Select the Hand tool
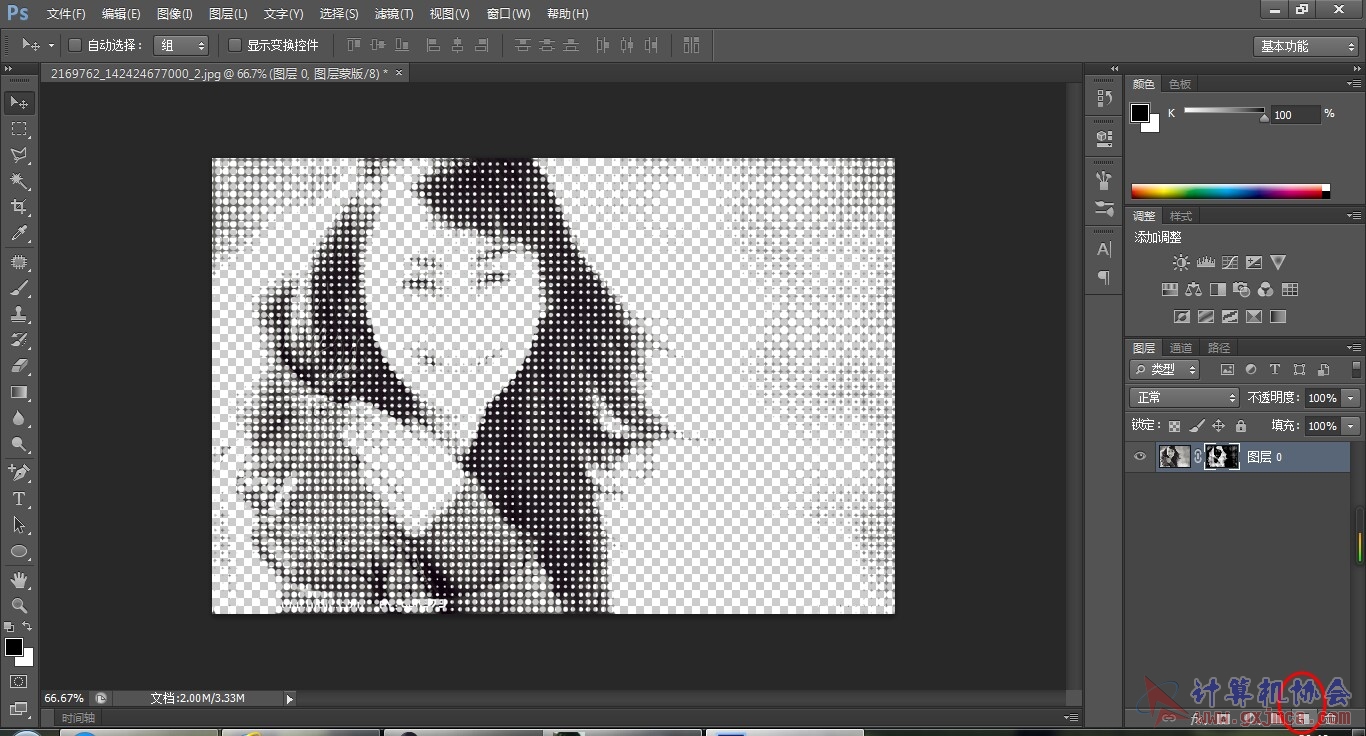Screen dimensions: 1366x736 click(19, 579)
